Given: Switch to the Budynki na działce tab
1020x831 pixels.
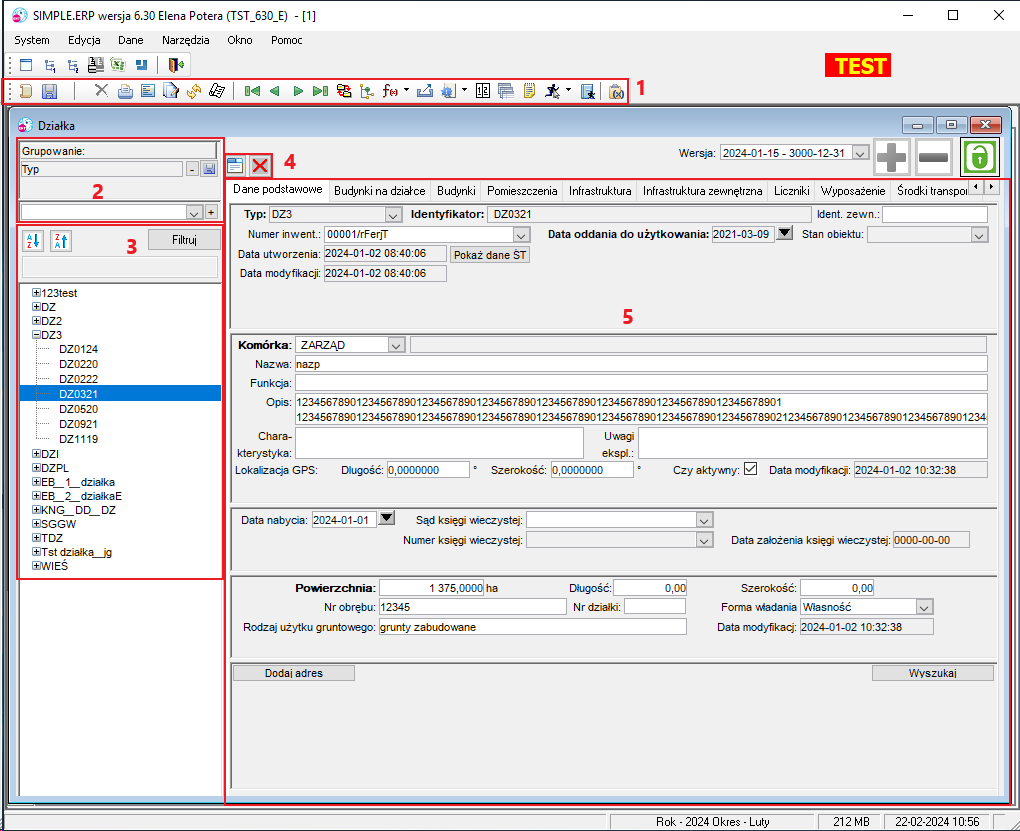Looking at the screenshot, I should click(379, 191).
